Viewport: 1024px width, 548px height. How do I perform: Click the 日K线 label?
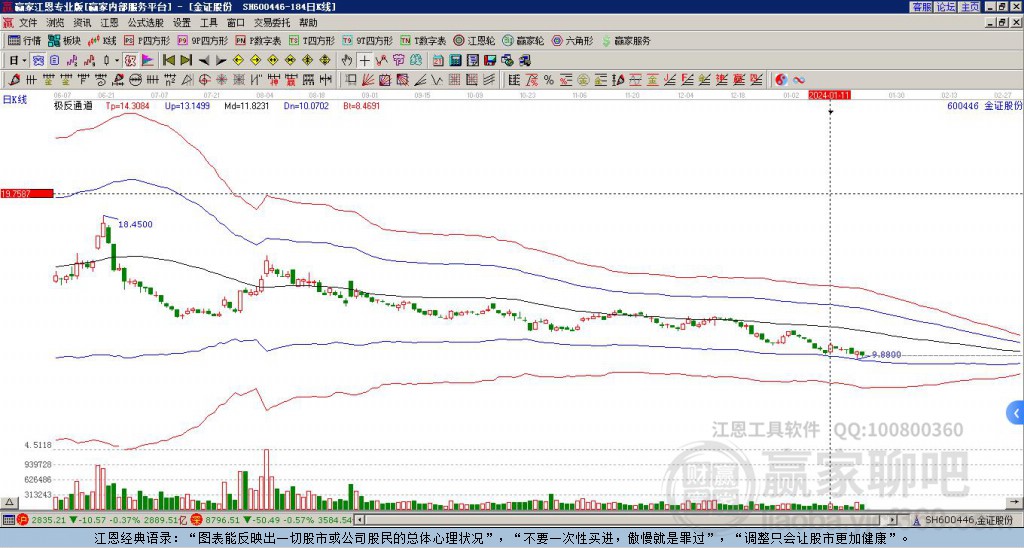pos(15,100)
